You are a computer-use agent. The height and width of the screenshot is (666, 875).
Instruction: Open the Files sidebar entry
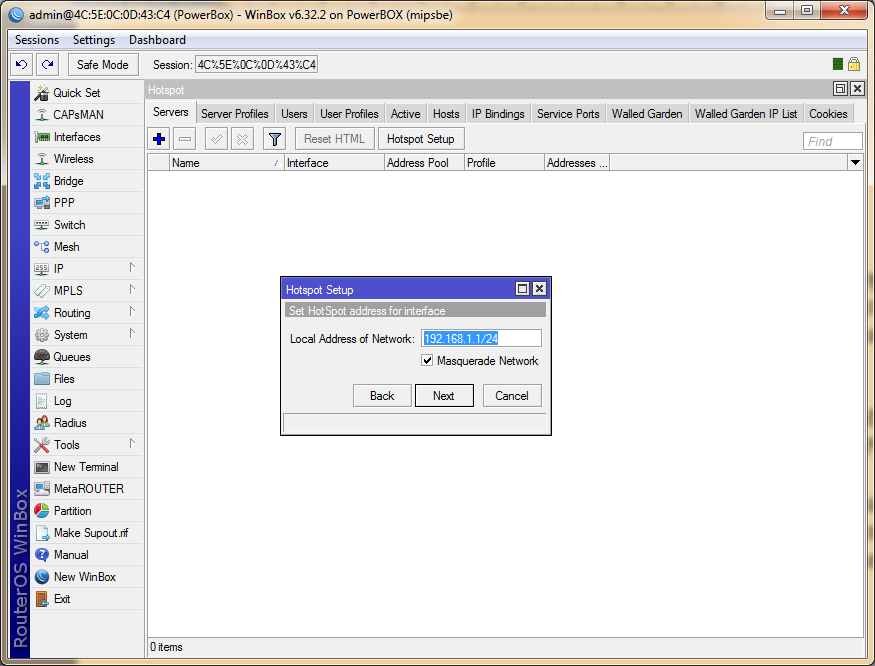64,379
